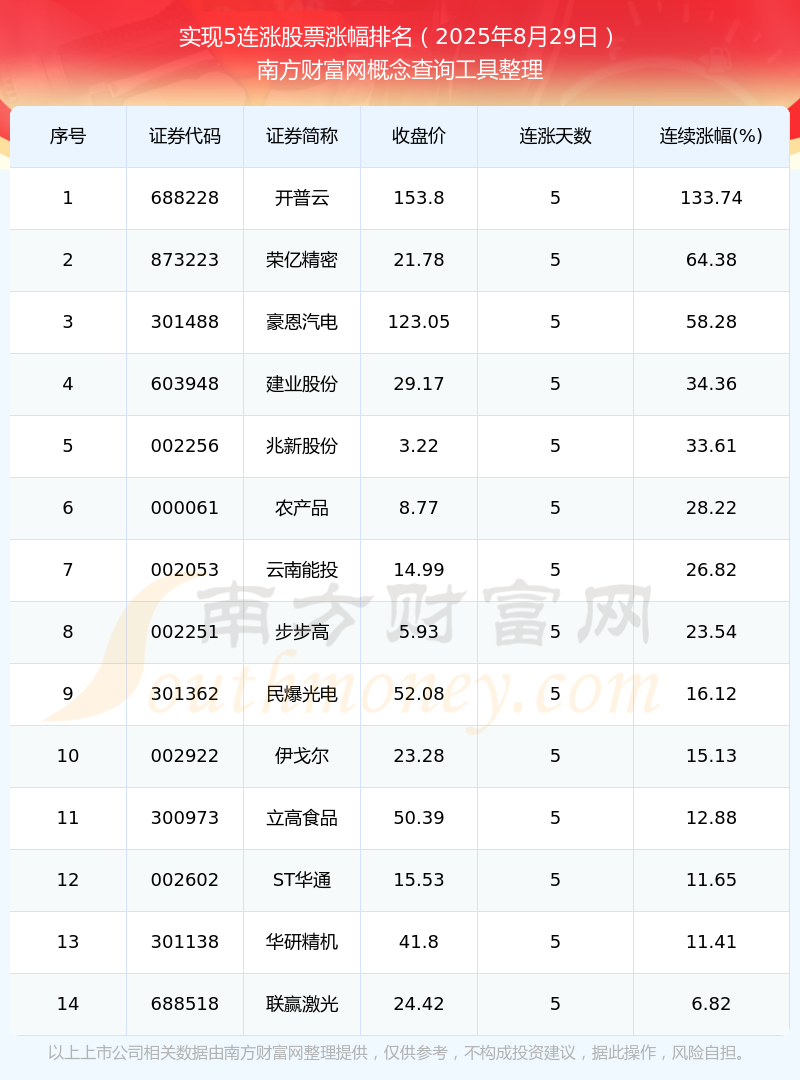Click the closing price 21.78
Viewport: 800px width, 1080px height.
[419, 260]
